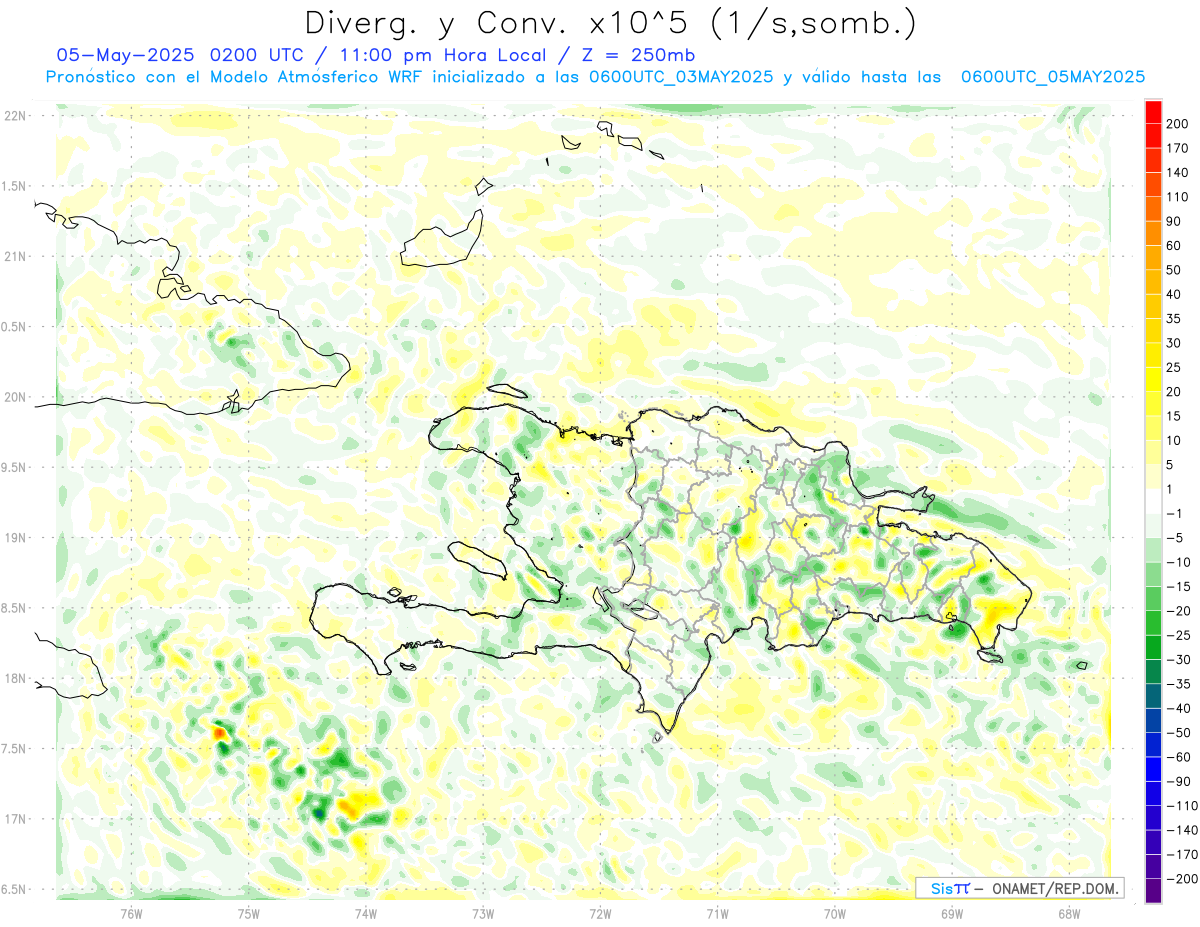Click the "70W" longitude label

click(835, 914)
